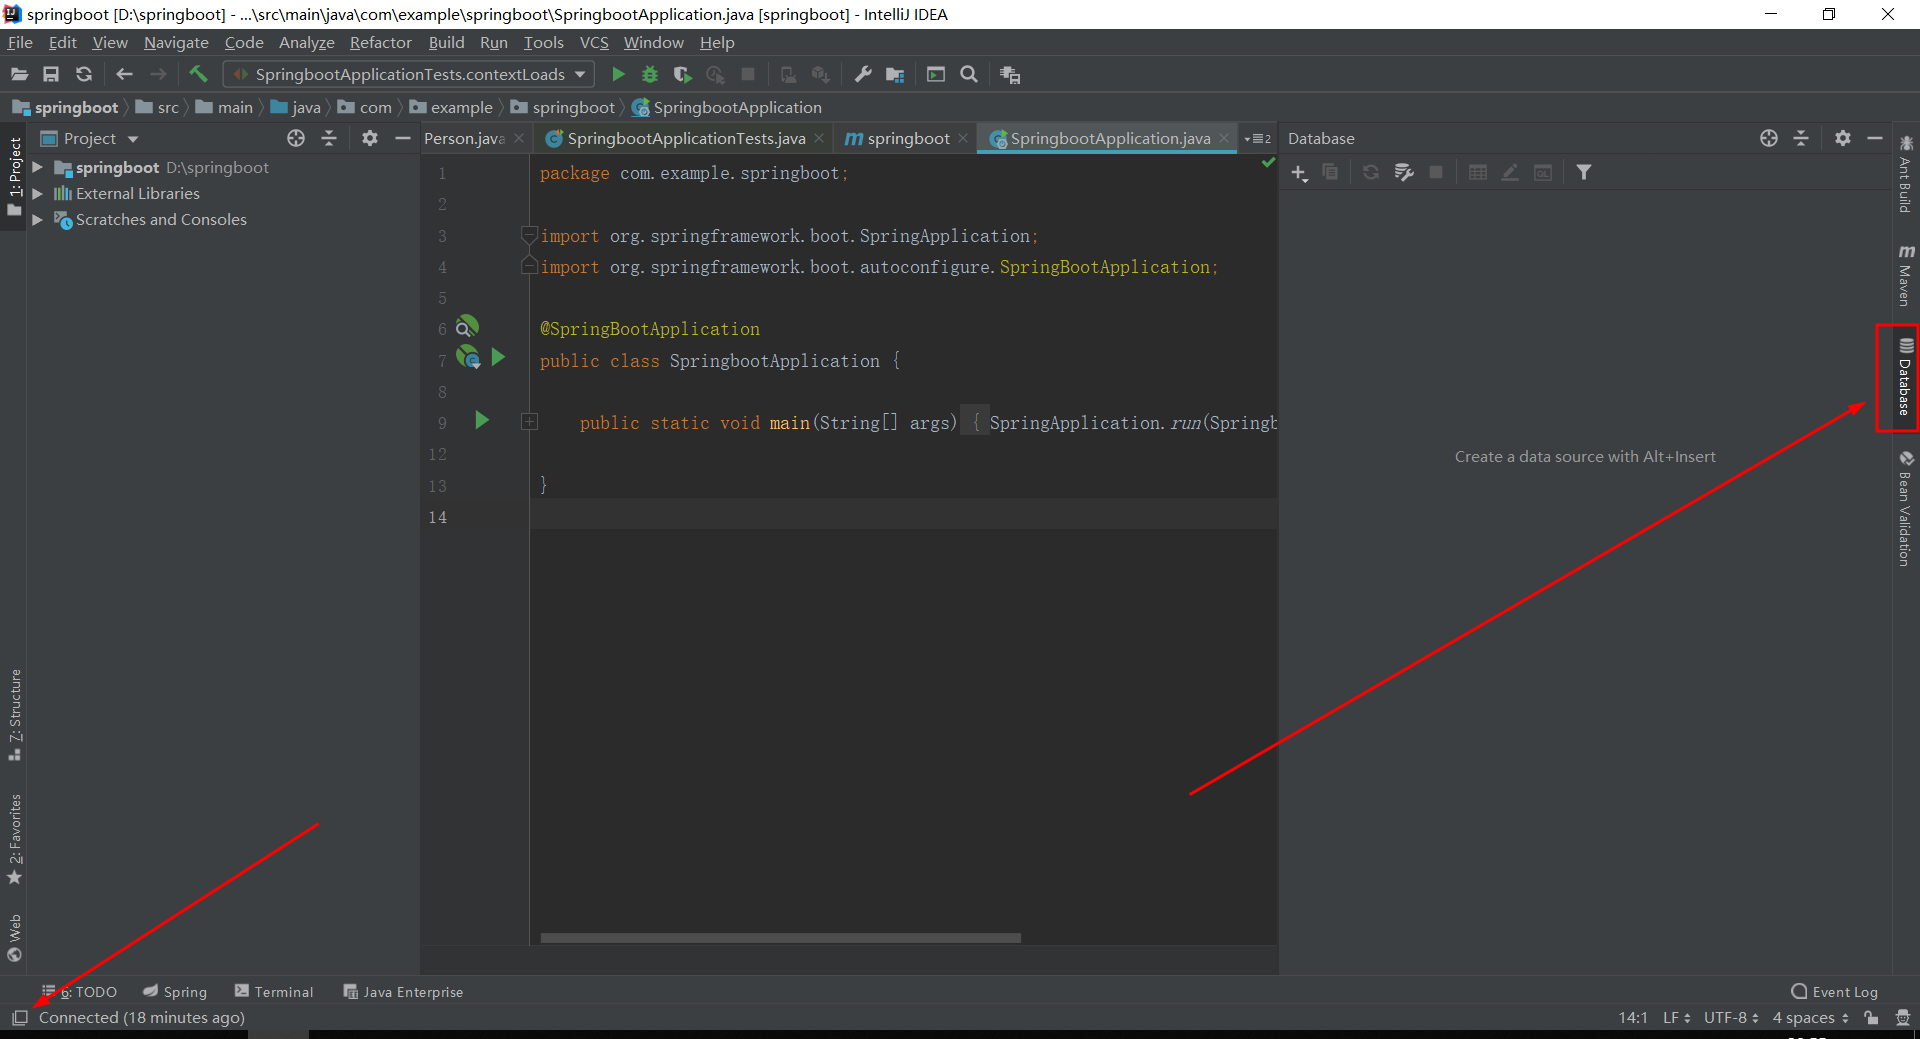
Task: Toggle the Ant Build tool window
Action: click(x=1905, y=174)
